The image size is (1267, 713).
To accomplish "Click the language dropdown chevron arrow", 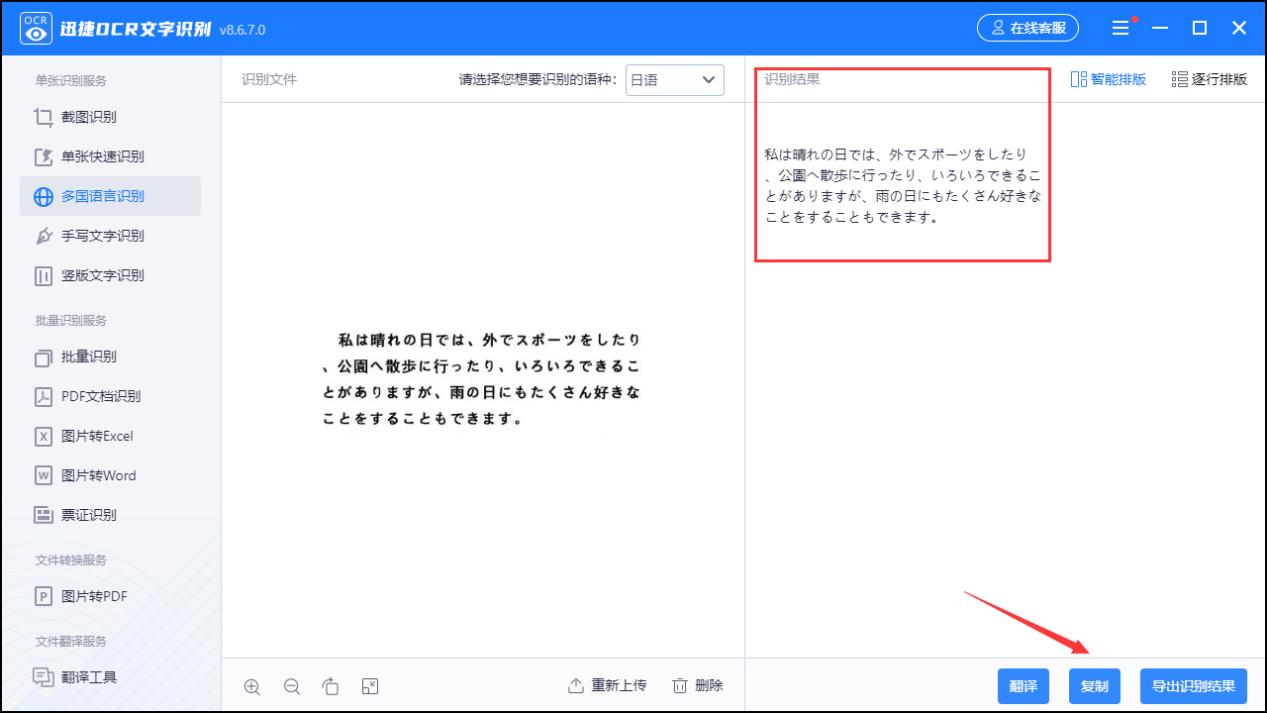I will [x=709, y=80].
